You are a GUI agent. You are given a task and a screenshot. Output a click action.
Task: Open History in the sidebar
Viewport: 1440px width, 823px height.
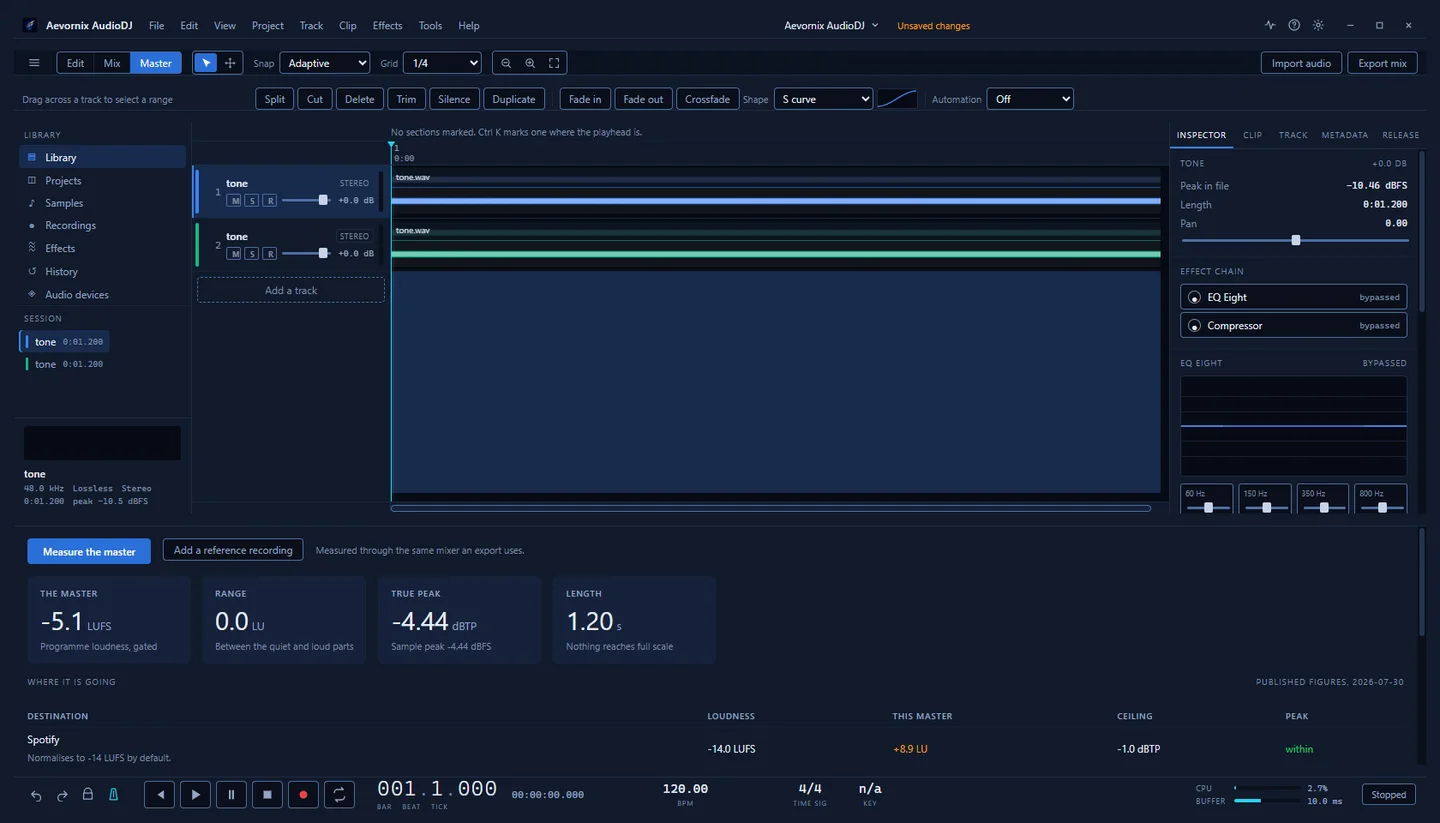click(102, 271)
